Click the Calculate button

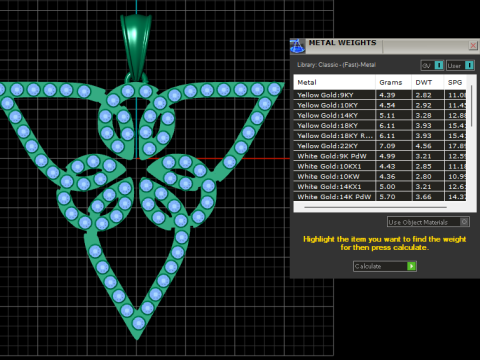tap(385, 266)
